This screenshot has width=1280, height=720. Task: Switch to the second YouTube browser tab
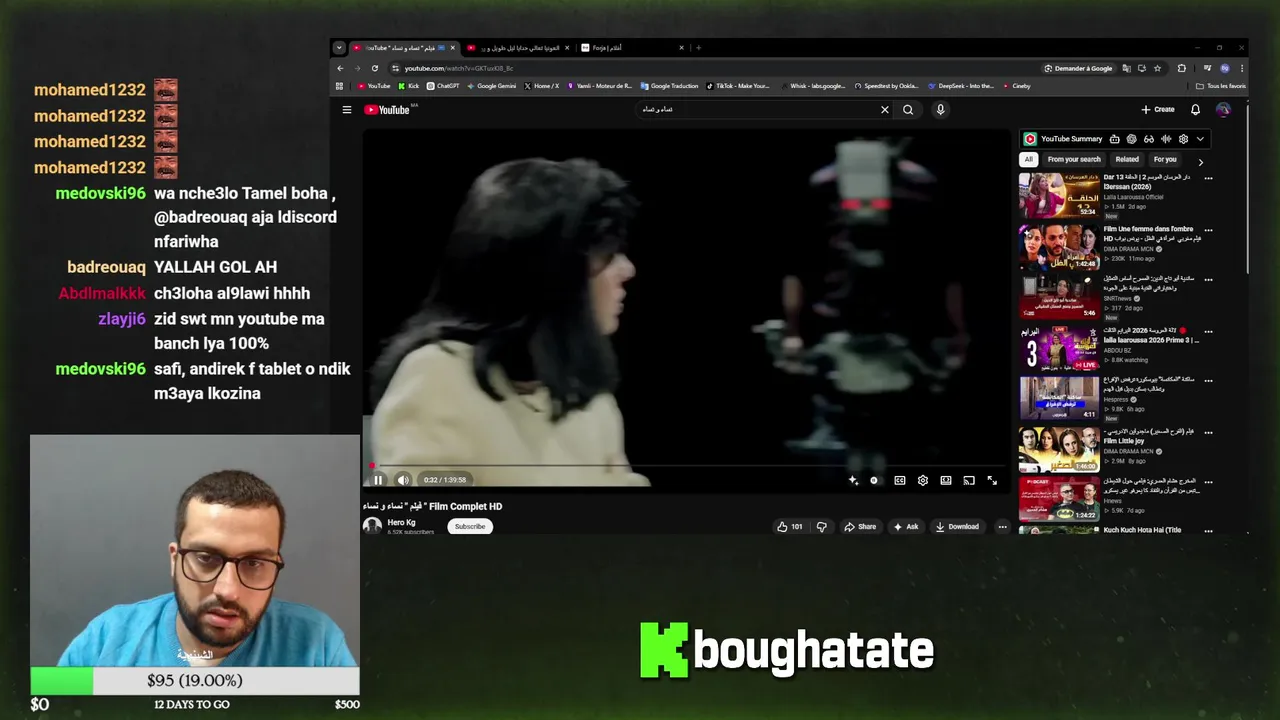point(518,48)
